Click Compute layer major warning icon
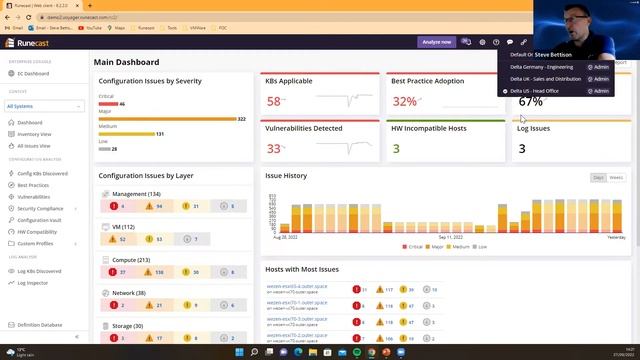 click(x=148, y=272)
